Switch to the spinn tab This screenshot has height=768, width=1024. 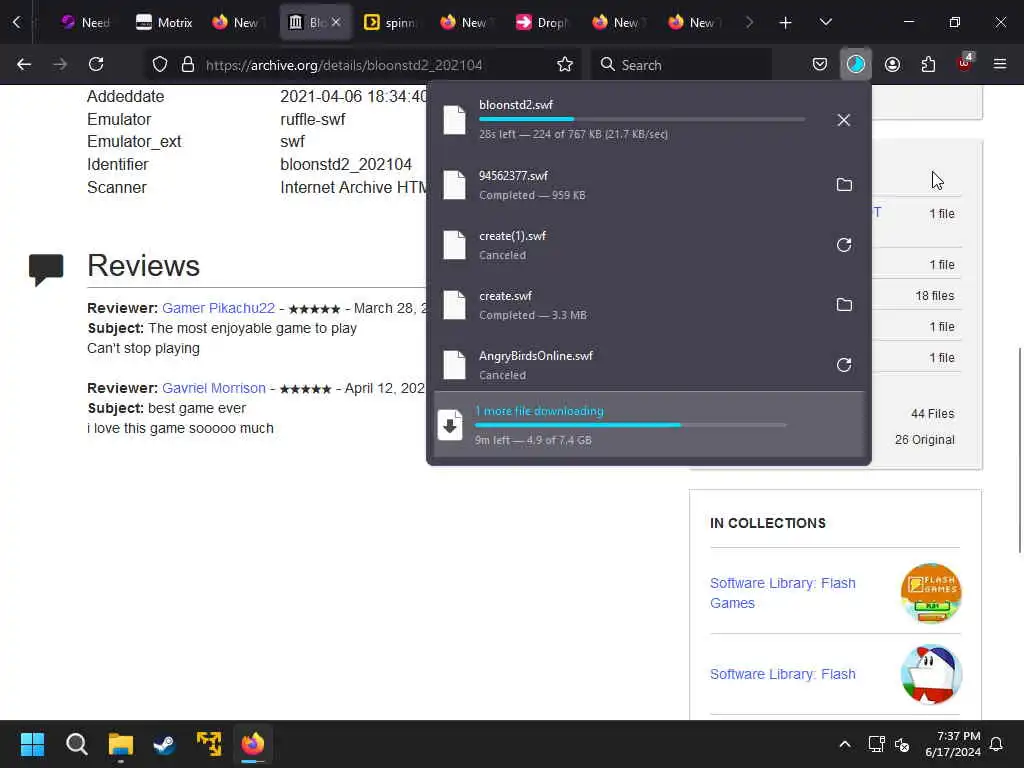click(x=389, y=22)
